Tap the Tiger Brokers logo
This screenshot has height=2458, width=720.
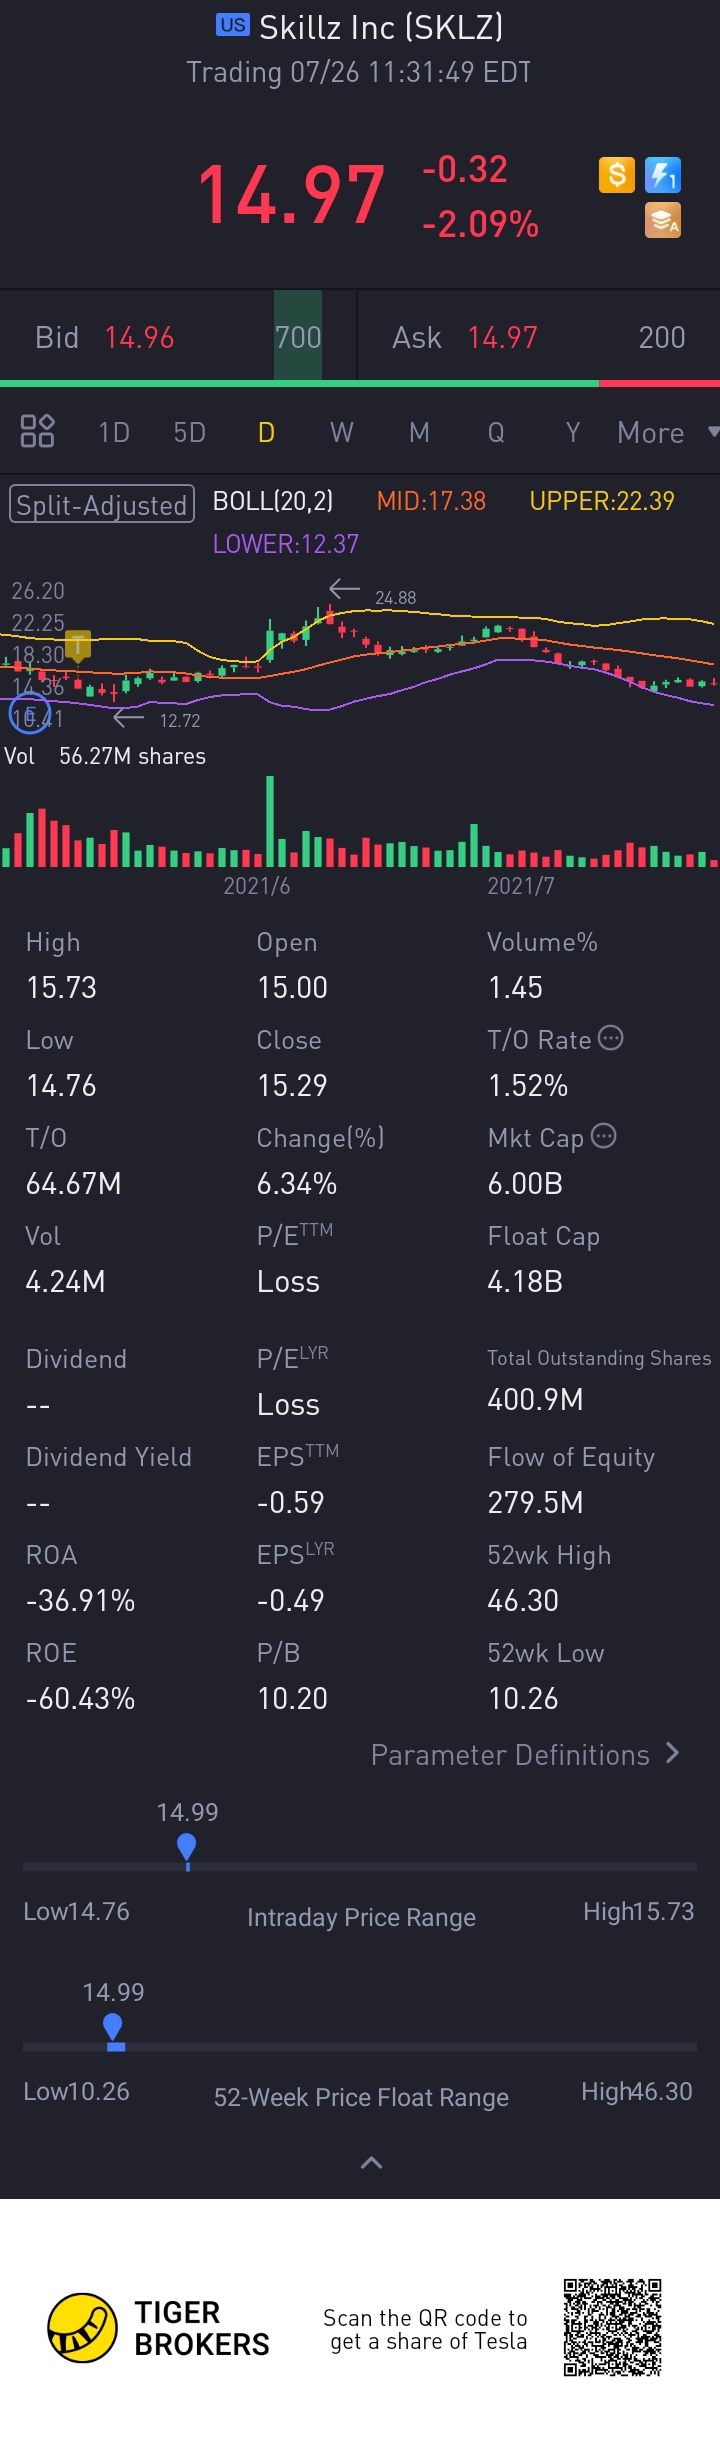coord(82,2327)
